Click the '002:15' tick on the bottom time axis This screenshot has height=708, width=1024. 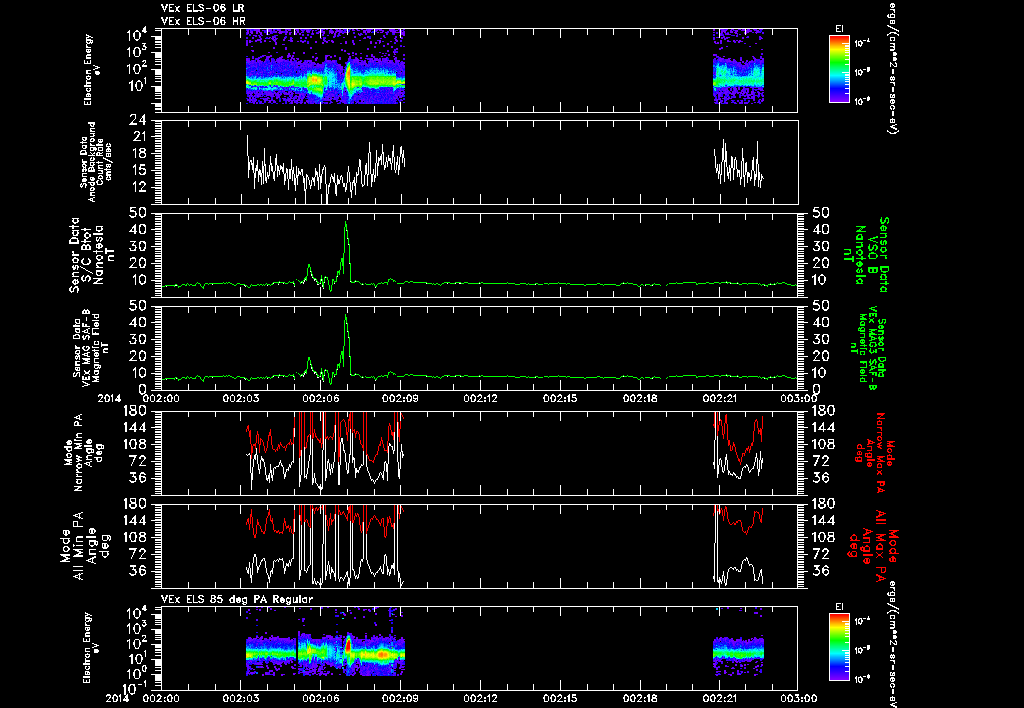click(x=560, y=698)
